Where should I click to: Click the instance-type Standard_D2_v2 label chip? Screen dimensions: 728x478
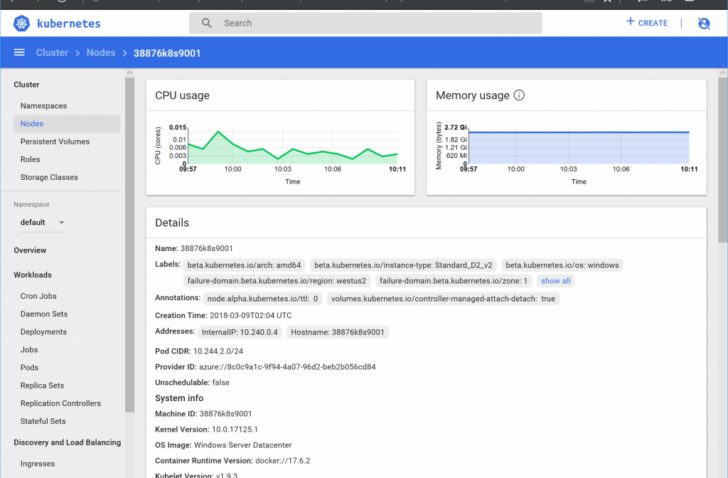point(403,265)
